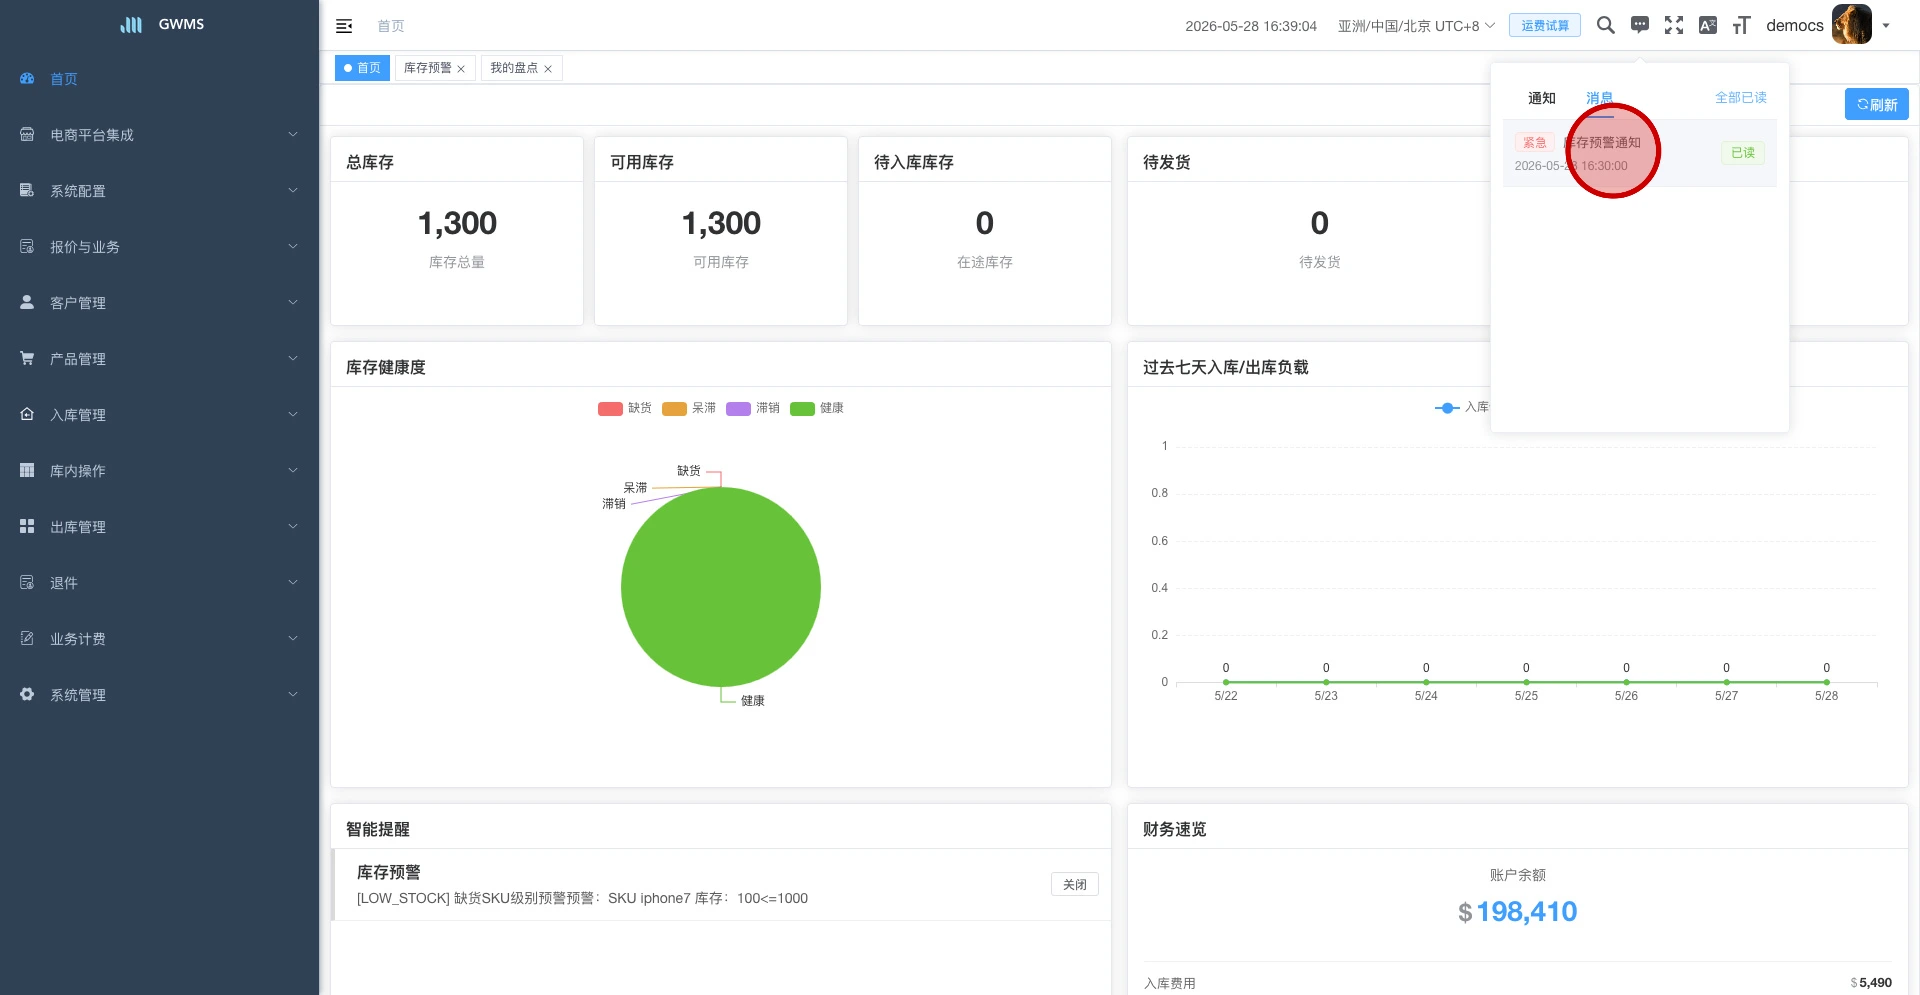Click the GWMS logo icon
Screen dimensions: 1920x995
(x=131, y=25)
